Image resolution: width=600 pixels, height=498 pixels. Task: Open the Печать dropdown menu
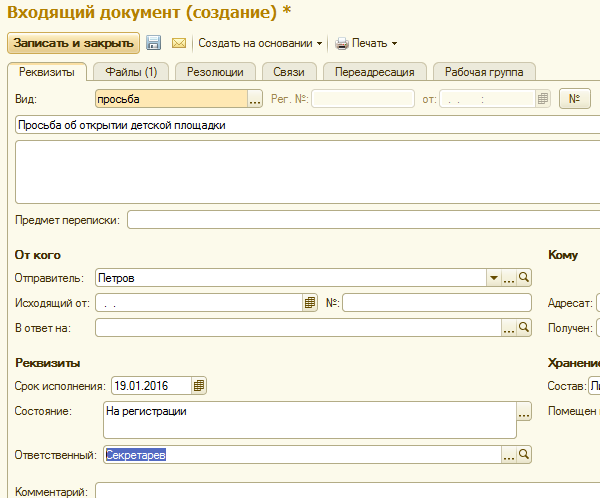point(366,43)
